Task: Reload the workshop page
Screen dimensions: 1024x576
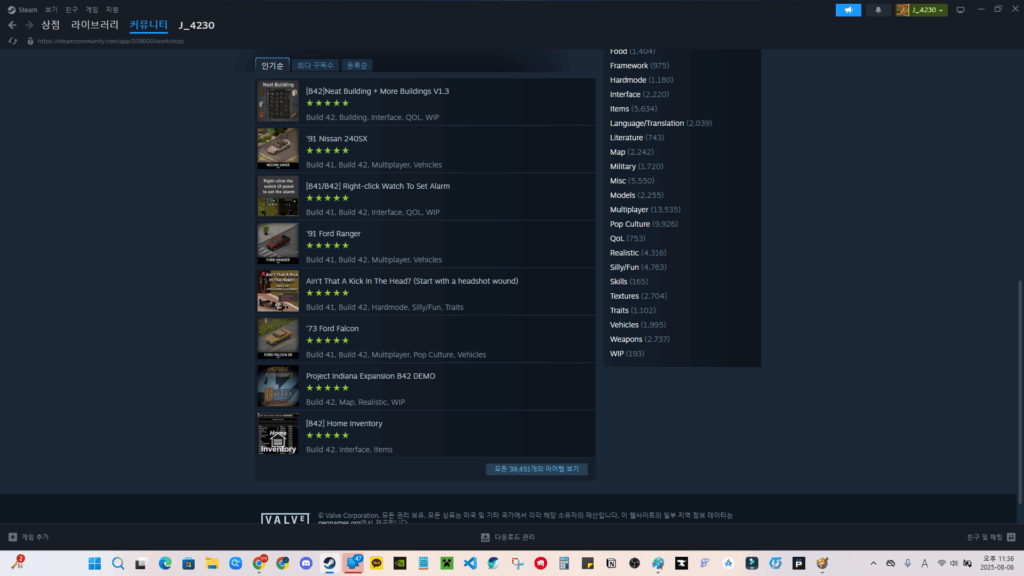Action: click(12, 41)
